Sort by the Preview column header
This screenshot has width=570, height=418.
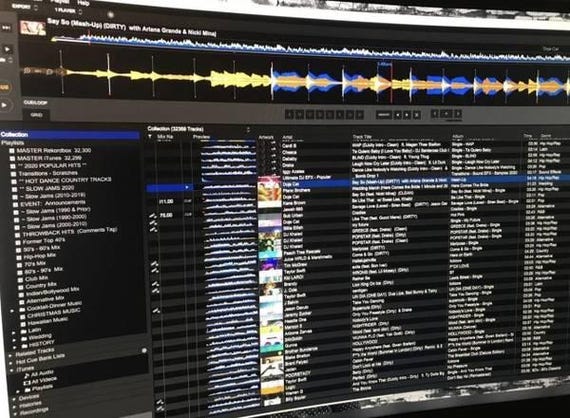(x=201, y=137)
